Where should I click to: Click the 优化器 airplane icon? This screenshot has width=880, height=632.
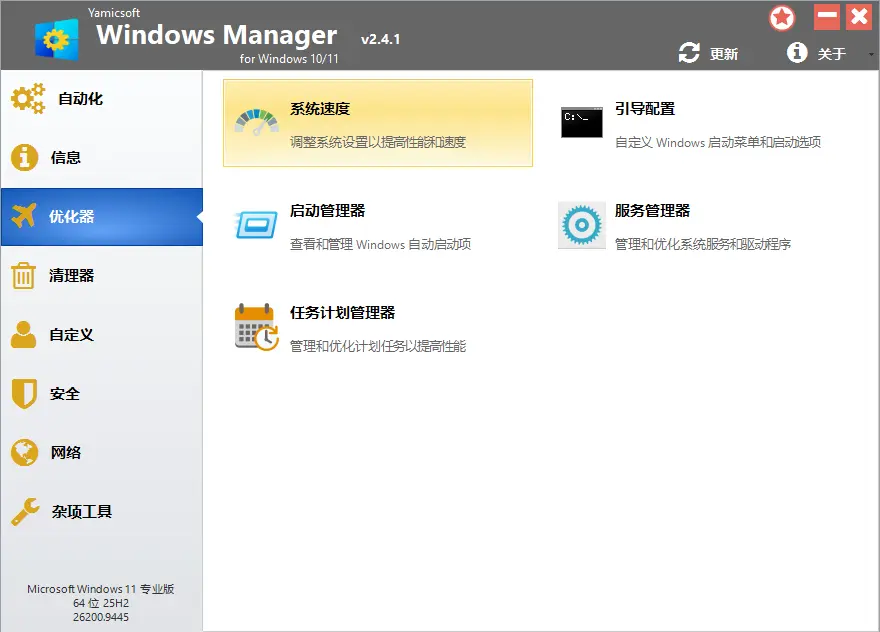click(x=24, y=216)
